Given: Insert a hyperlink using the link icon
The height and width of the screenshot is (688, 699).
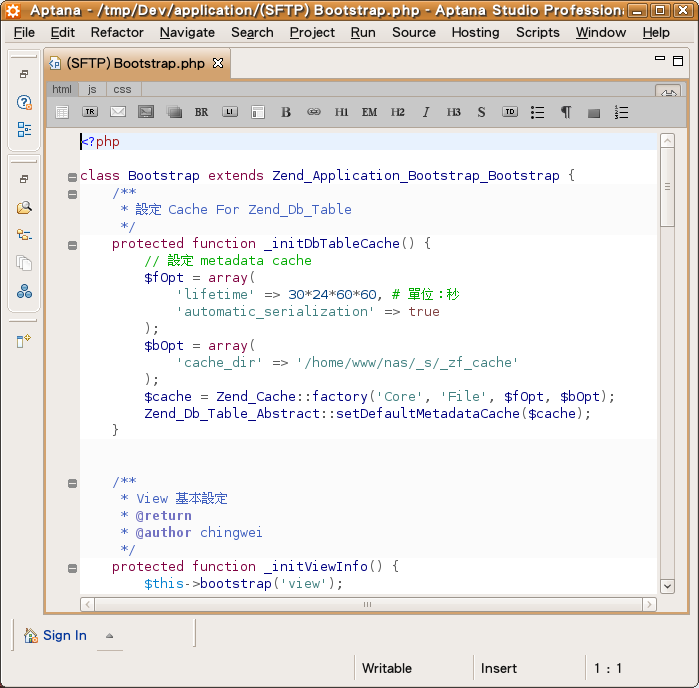Looking at the screenshot, I should 314,112.
